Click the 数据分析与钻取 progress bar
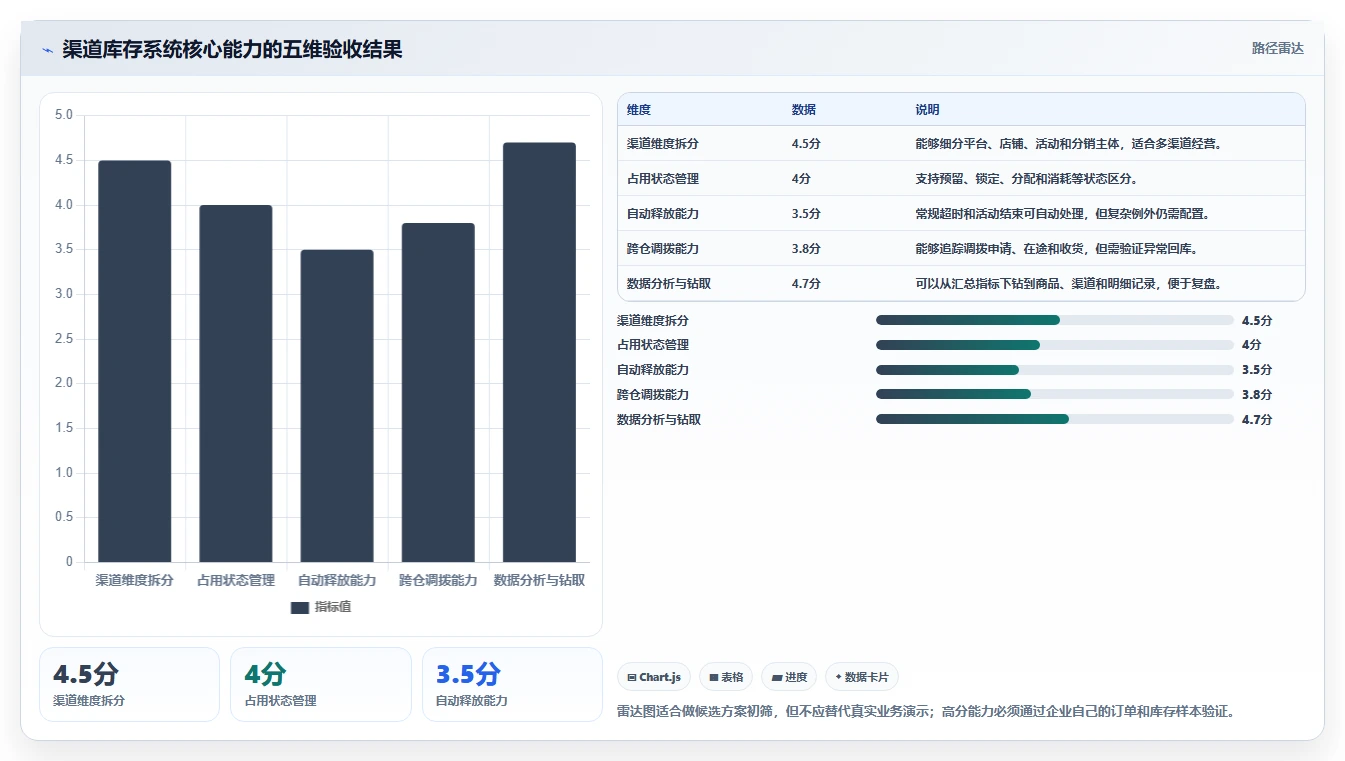Image resolution: width=1345 pixels, height=761 pixels. [1055, 420]
